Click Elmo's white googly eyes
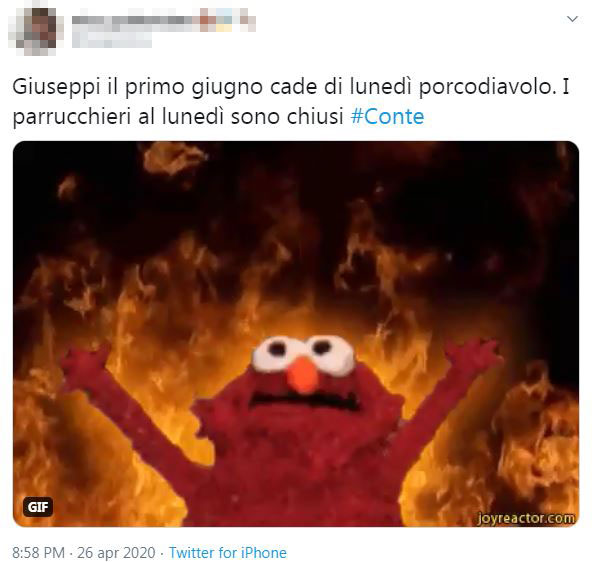This screenshot has height=562, width=593. pyautogui.click(x=304, y=352)
